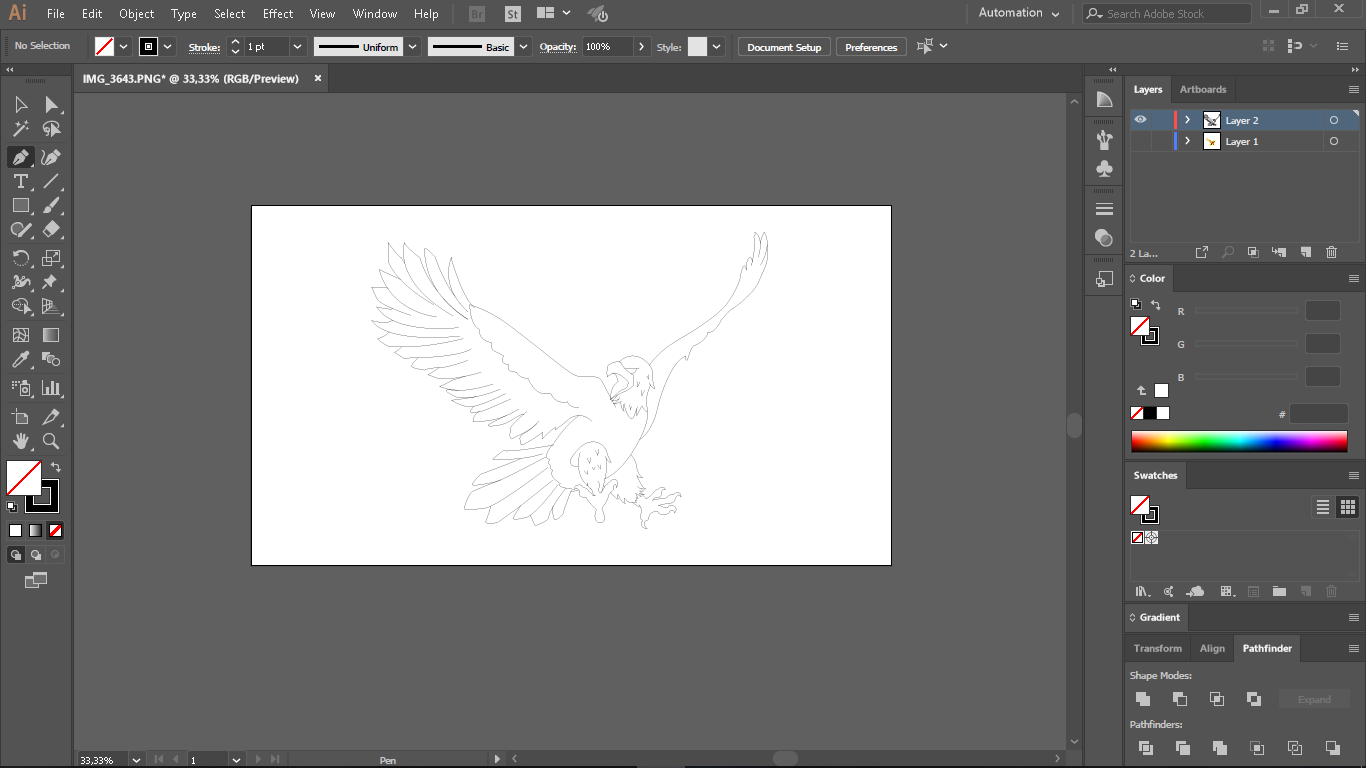
Task: Select the Rotate tool
Action: [20, 258]
